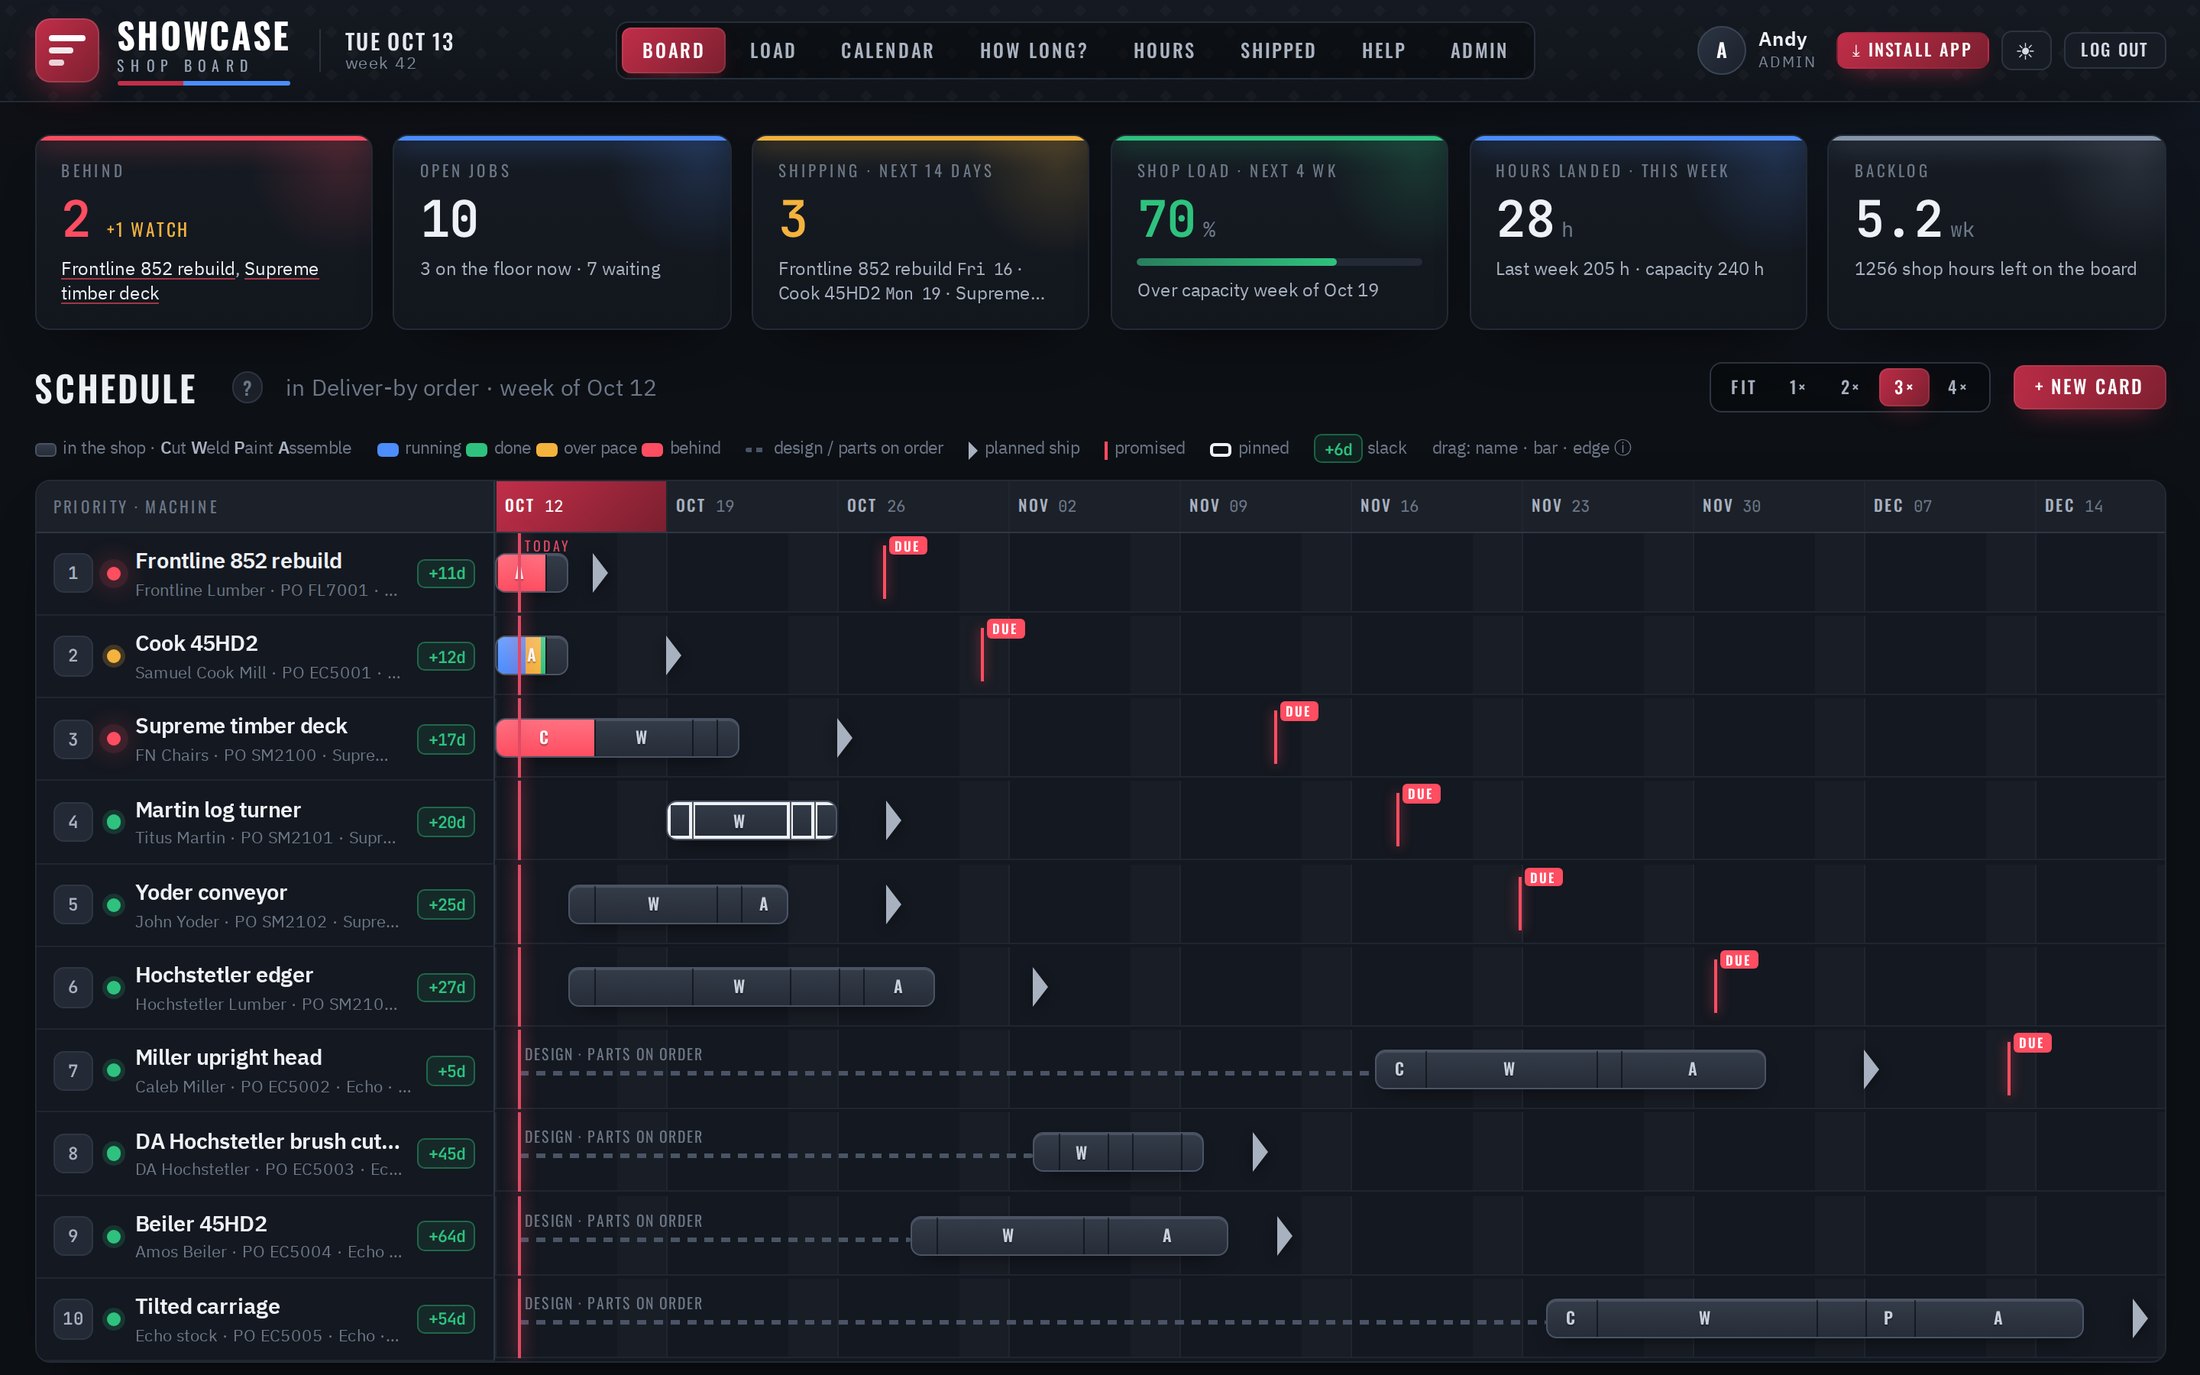This screenshot has height=1375, width=2200.
Task: Open the Calendar tab
Action: 887,51
